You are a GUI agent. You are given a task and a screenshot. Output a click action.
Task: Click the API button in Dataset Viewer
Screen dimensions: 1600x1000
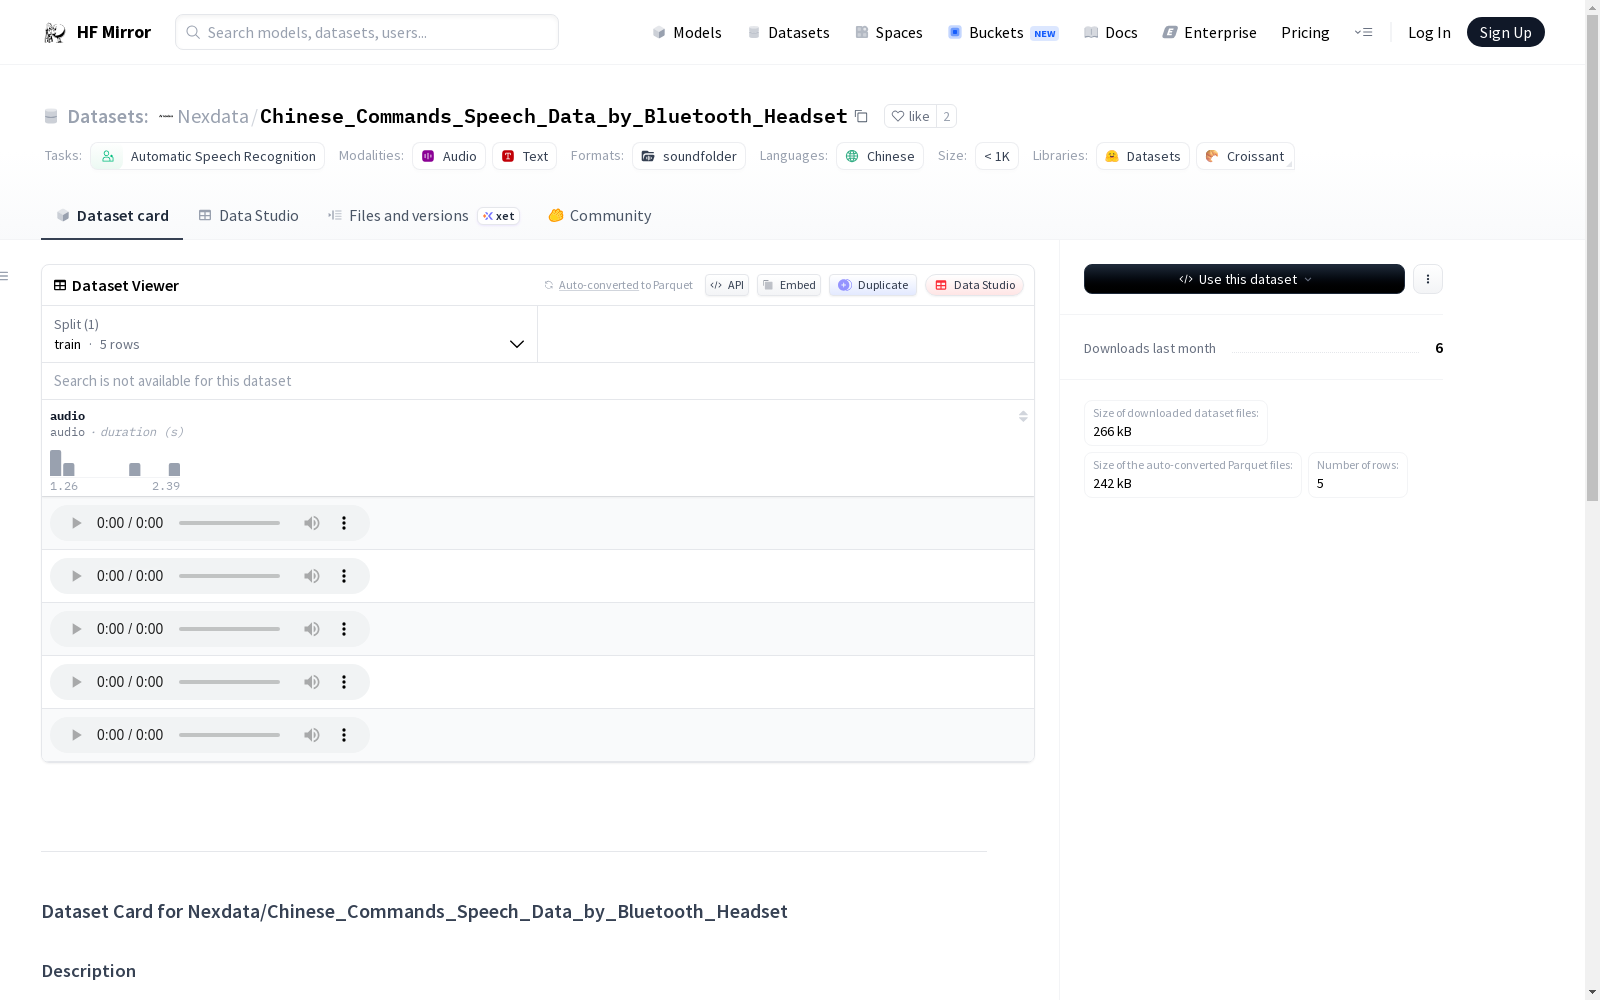727,285
